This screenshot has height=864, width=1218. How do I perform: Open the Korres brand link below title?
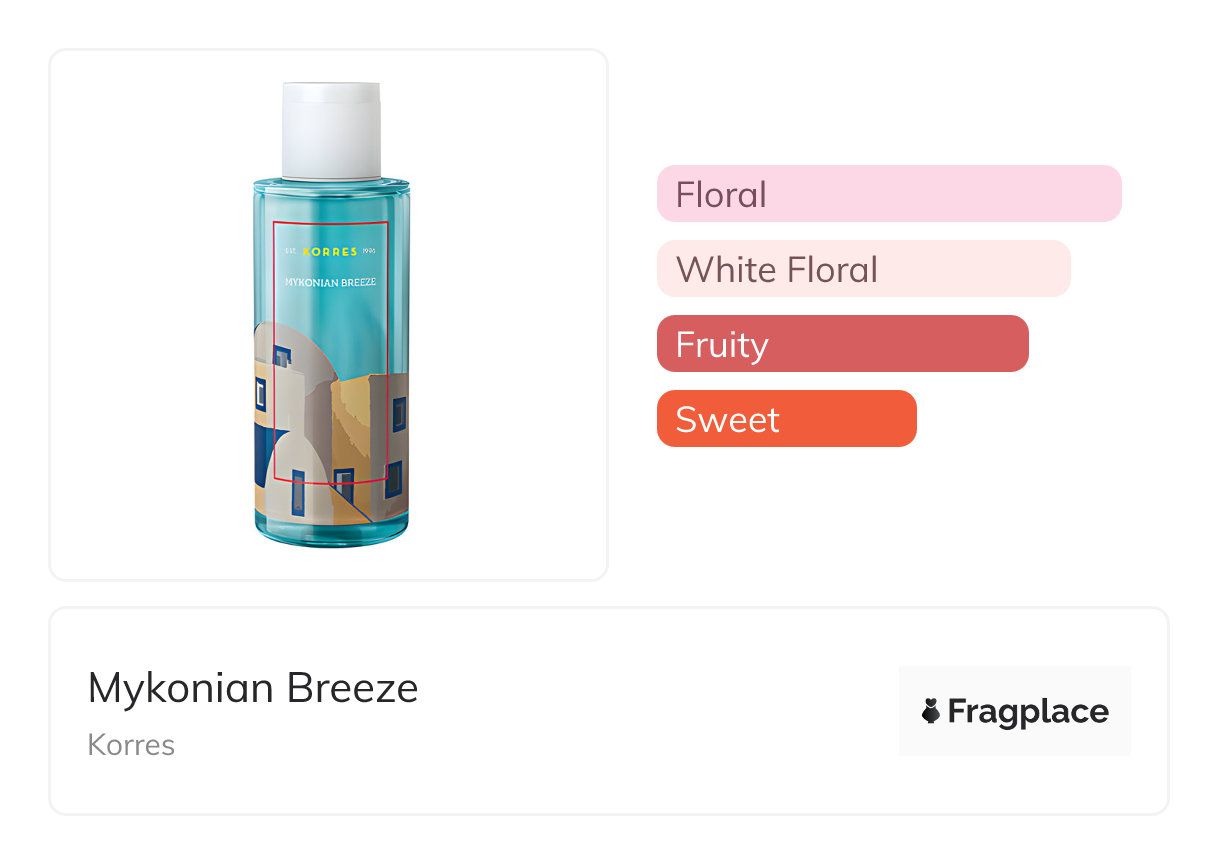point(131,745)
